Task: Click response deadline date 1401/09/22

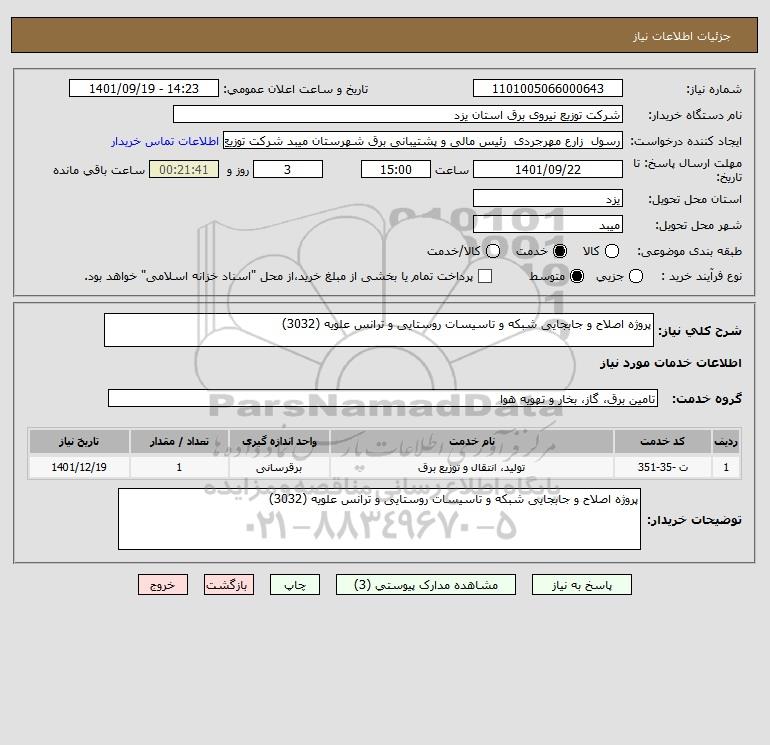Action: [x=548, y=169]
